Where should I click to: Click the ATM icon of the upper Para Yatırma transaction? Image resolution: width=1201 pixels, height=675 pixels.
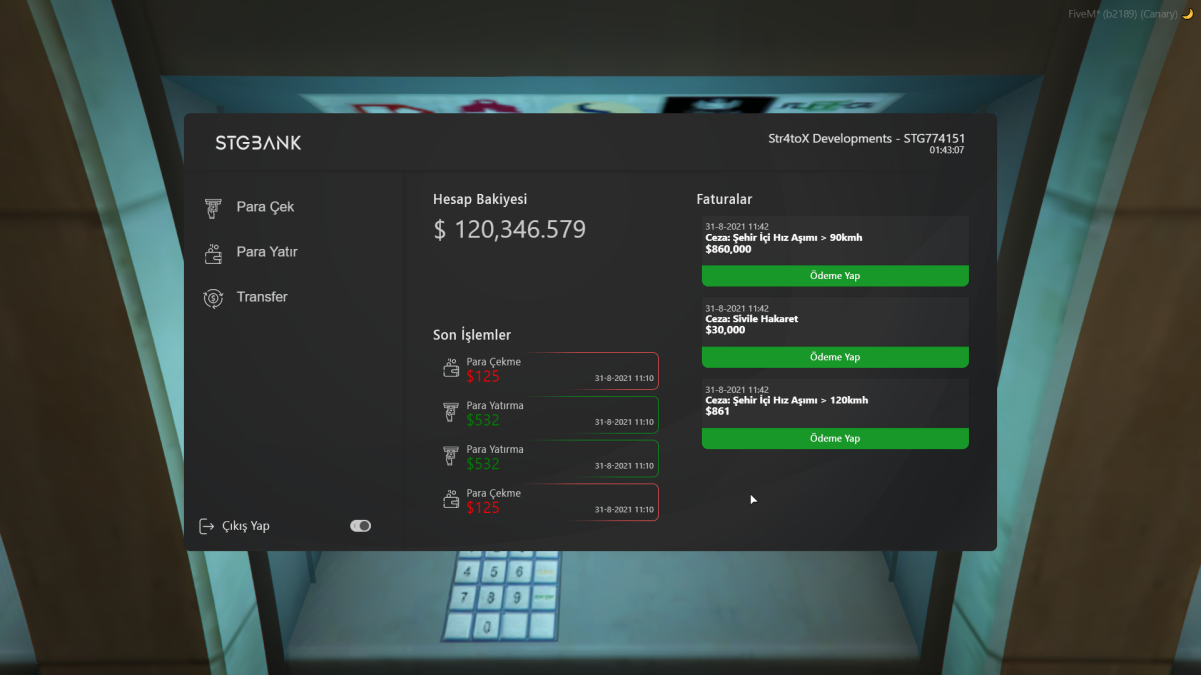point(451,412)
